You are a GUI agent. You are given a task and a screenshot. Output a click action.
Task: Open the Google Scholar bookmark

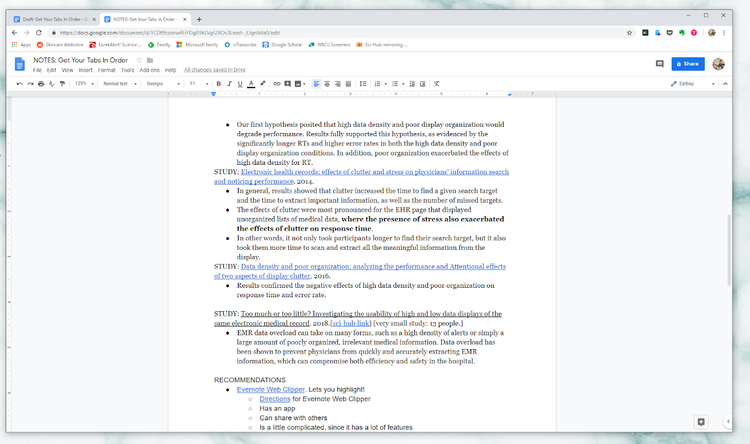pyautogui.click(x=282, y=44)
